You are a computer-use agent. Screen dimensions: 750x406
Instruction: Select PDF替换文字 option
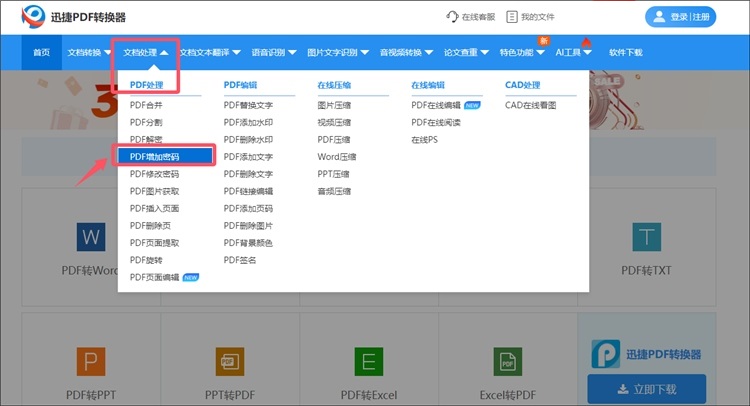[x=248, y=105]
